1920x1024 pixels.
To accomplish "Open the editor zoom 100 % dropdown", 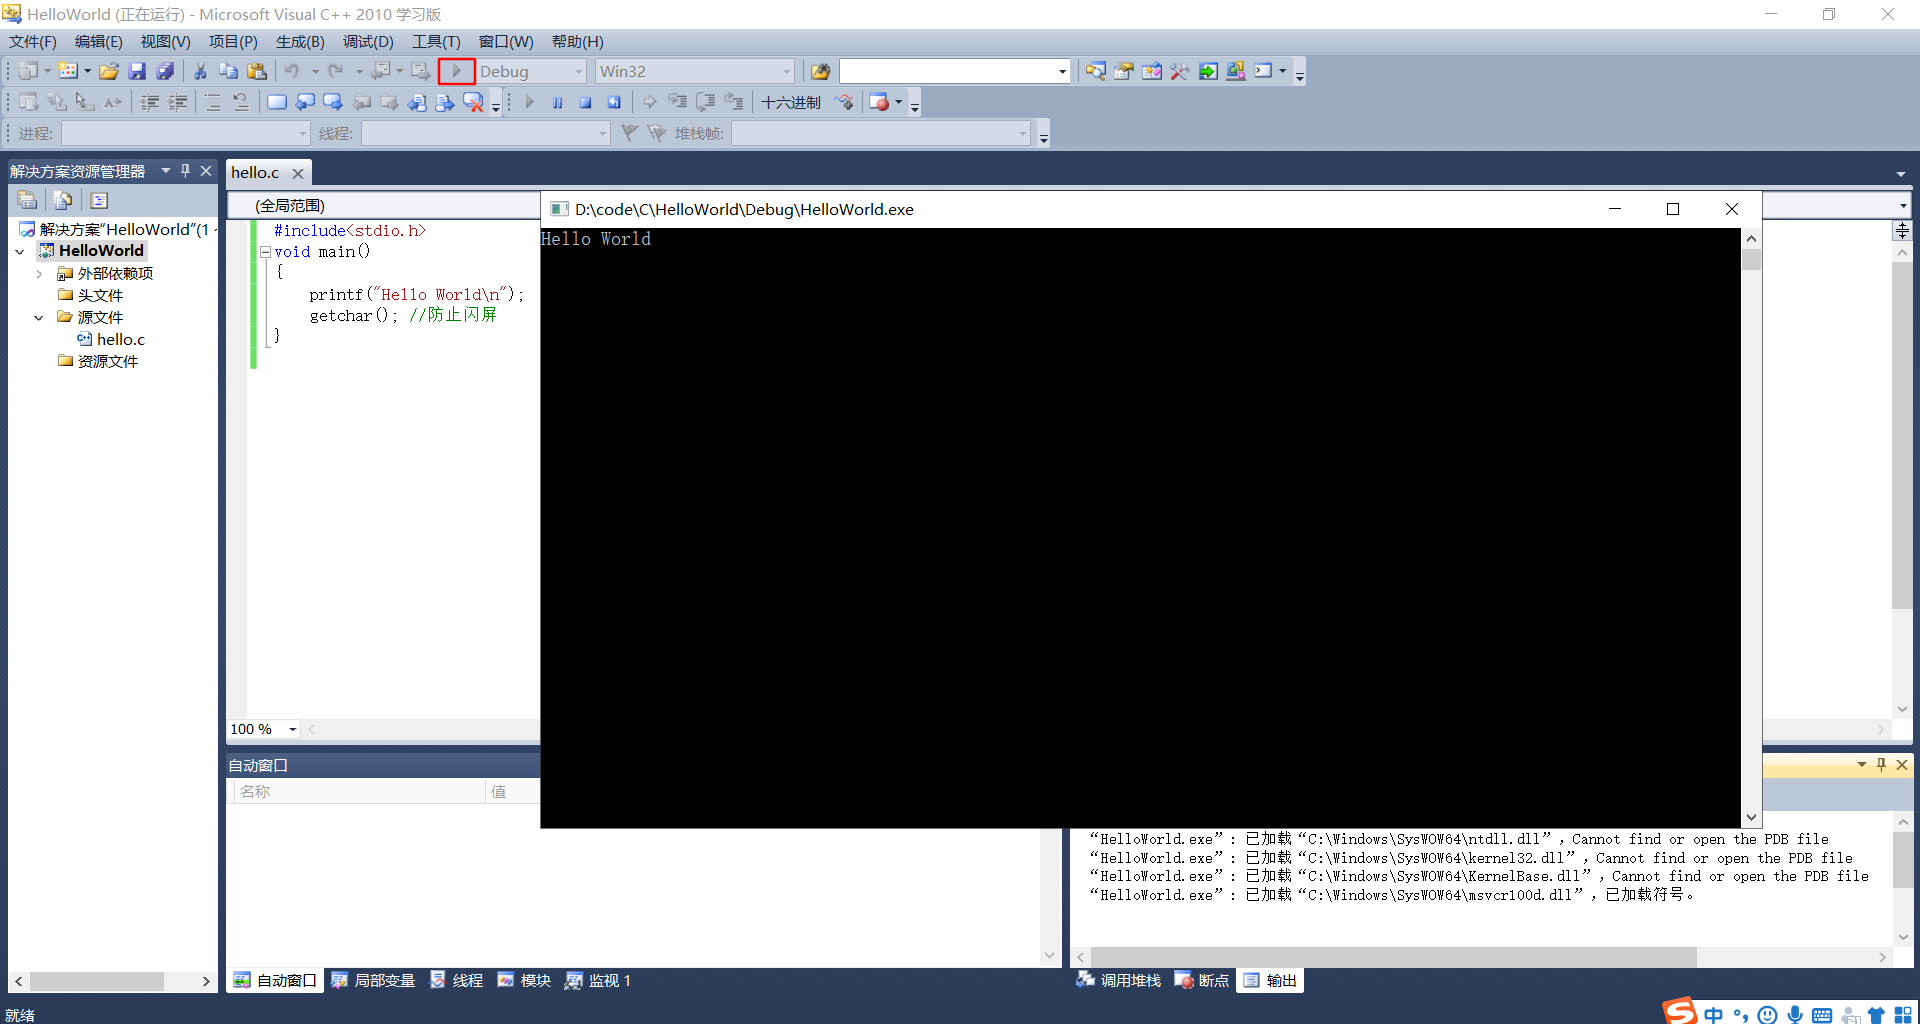I will pos(293,729).
